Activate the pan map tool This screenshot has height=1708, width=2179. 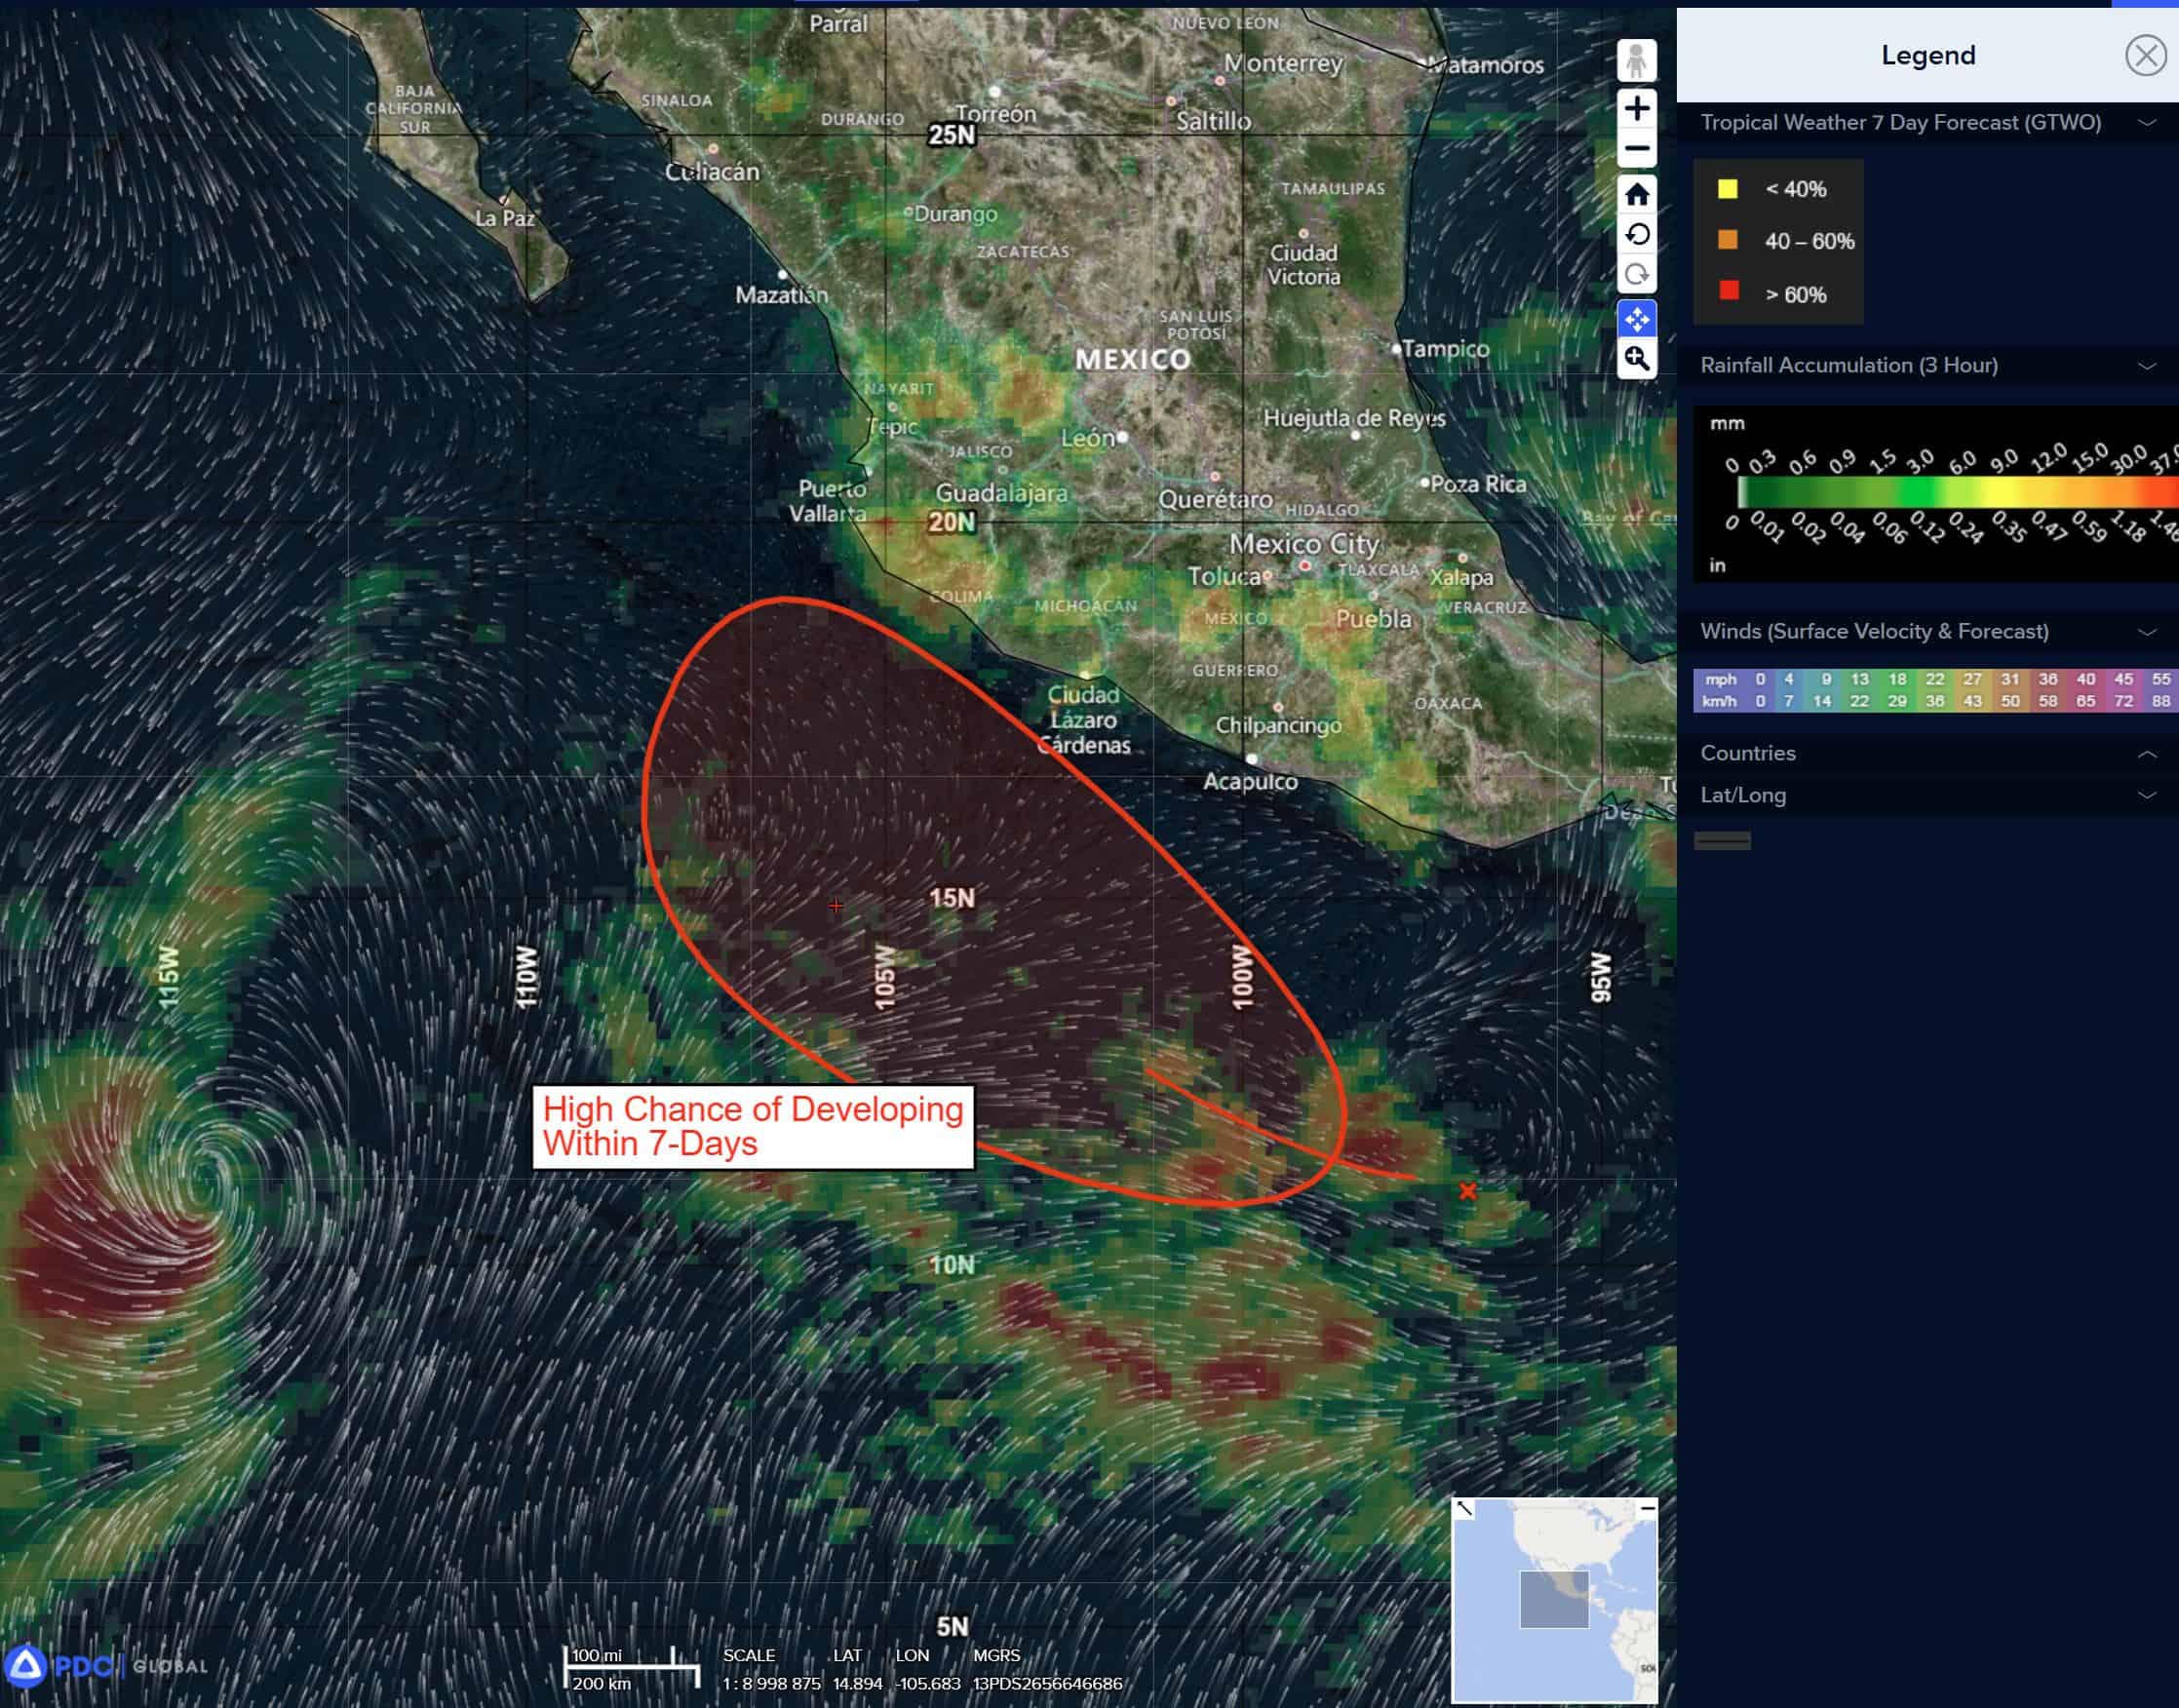1636,319
